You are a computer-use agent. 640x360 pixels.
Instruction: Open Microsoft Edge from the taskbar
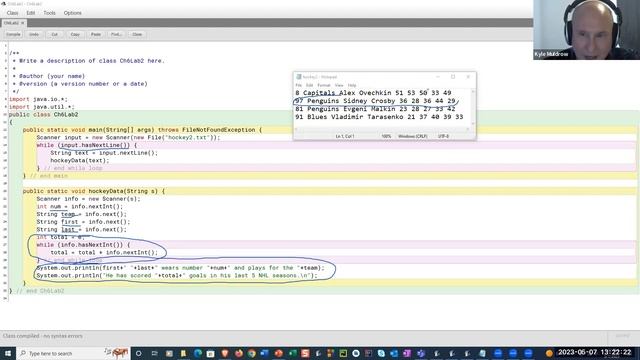pos(198,353)
